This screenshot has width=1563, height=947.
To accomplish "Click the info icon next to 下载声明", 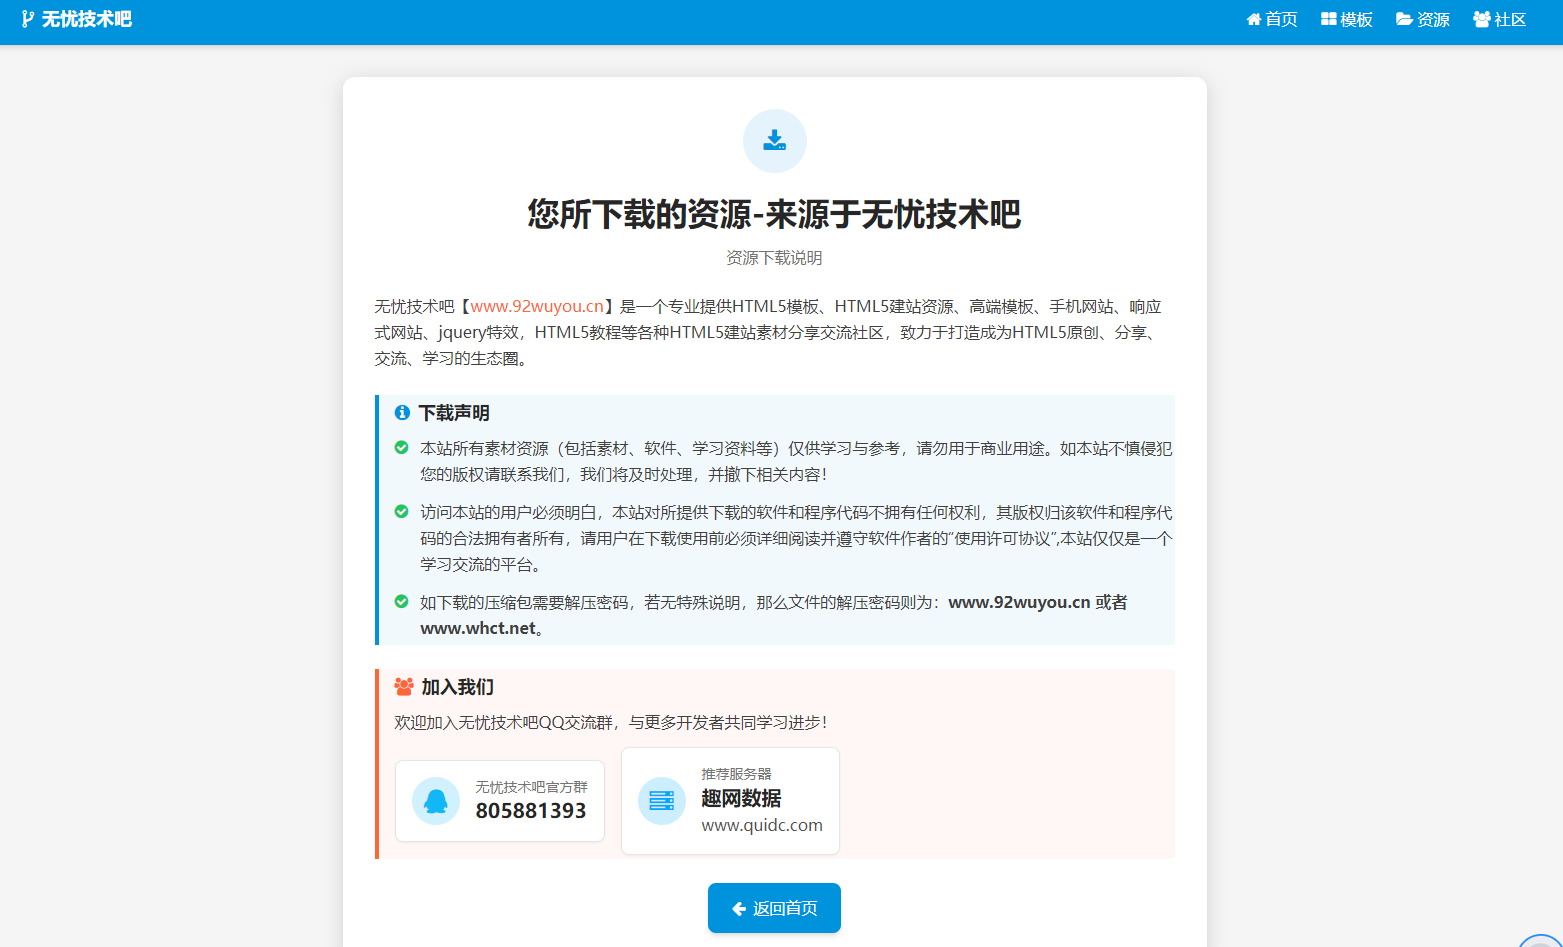I will 402,412.
